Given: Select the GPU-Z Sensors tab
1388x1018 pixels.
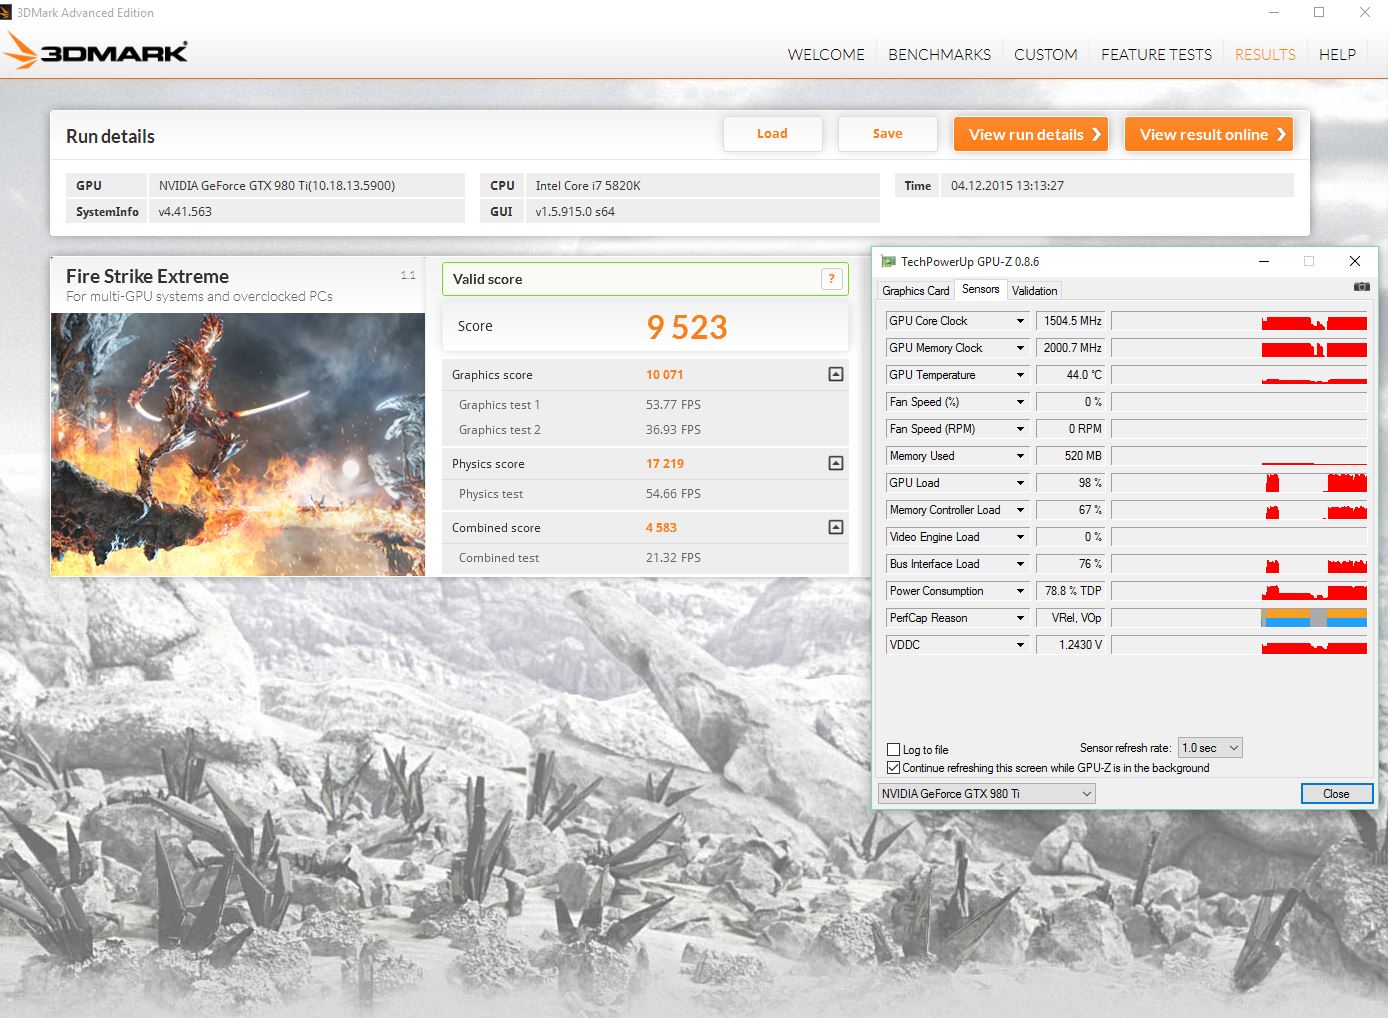Looking at the screenshot, I should click(980, 289).
